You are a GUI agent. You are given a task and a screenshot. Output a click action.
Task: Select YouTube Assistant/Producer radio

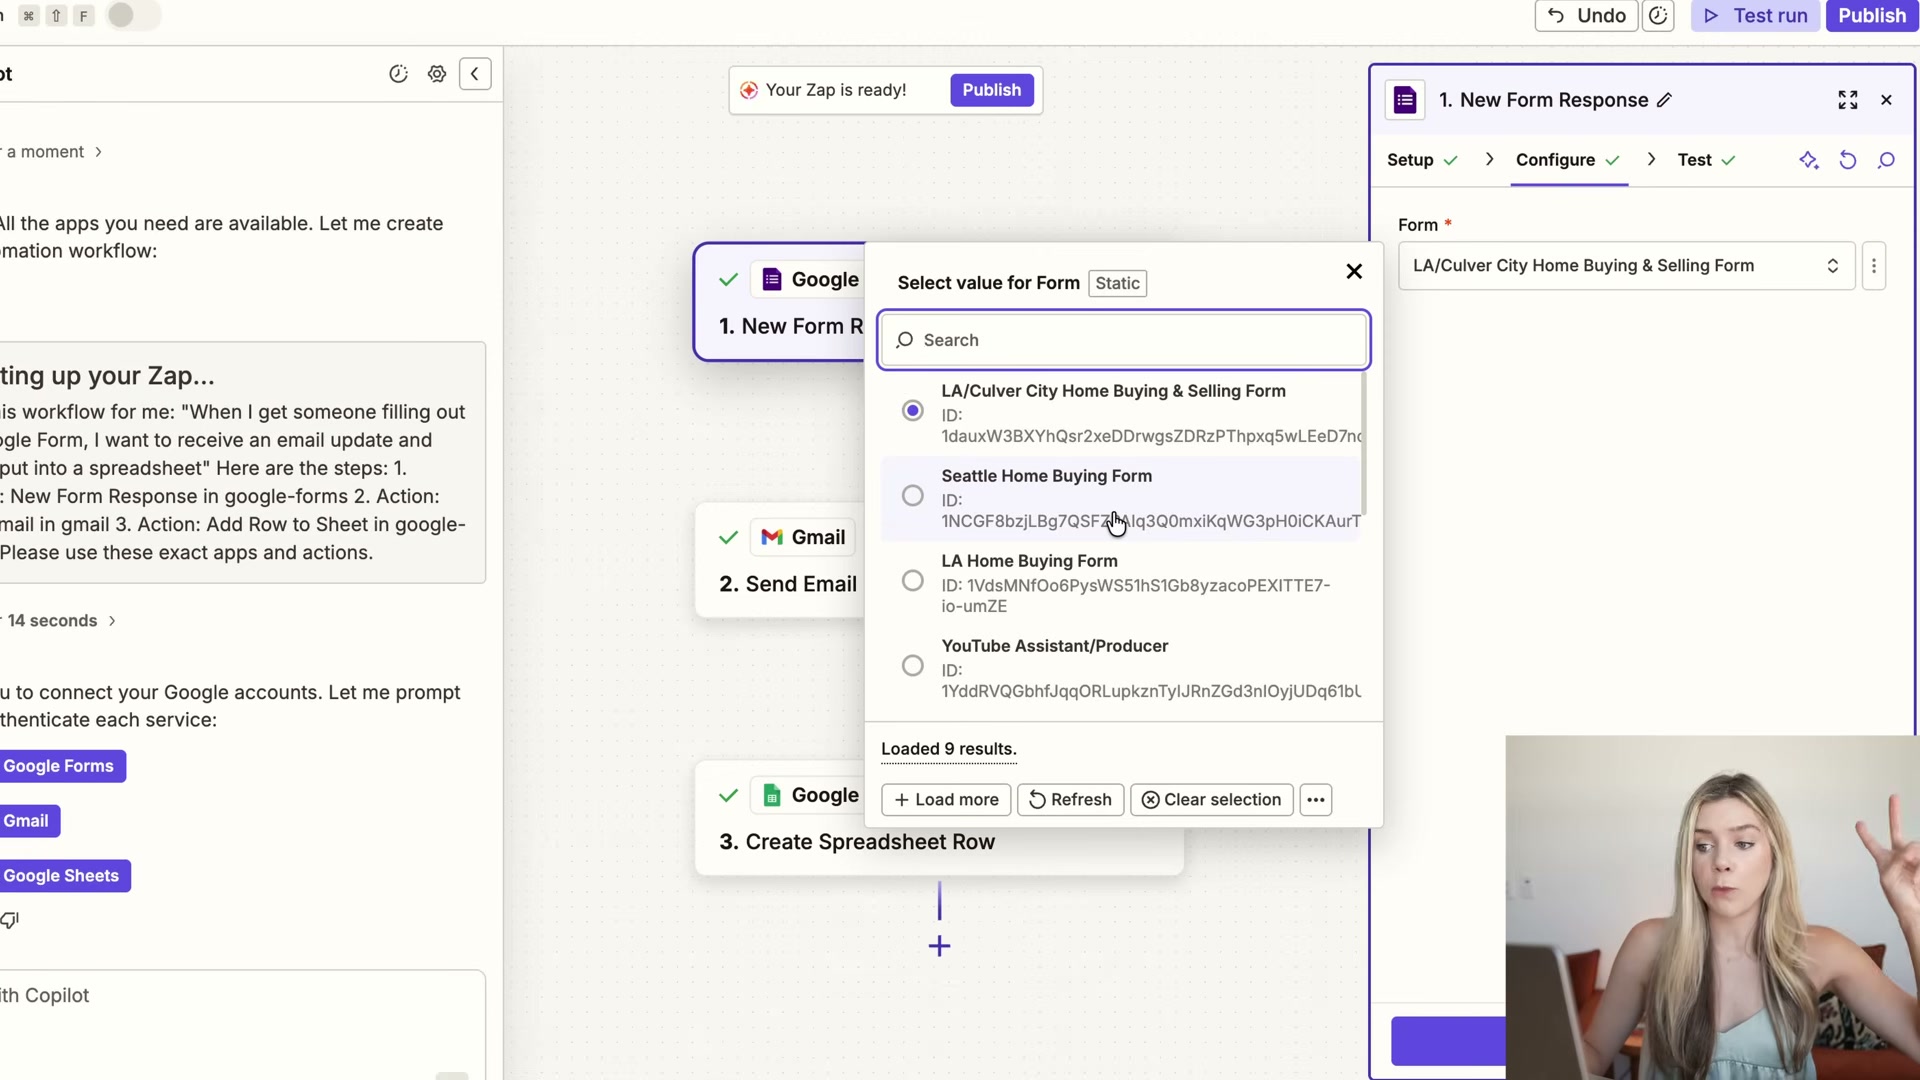912,666
